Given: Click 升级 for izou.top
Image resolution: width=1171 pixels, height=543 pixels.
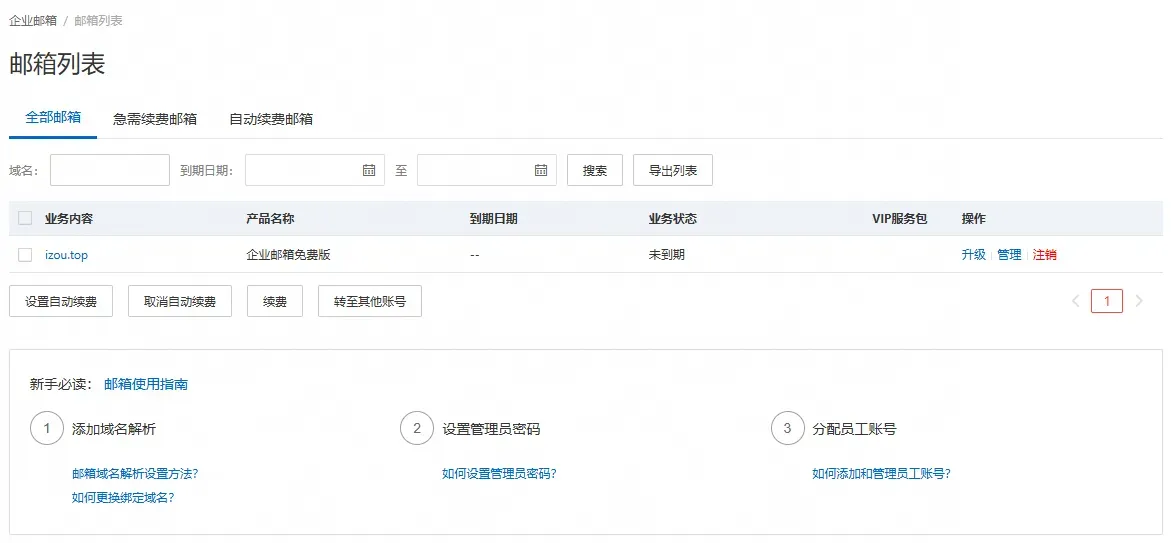Looking at the screenshot, I should [973, 255].
